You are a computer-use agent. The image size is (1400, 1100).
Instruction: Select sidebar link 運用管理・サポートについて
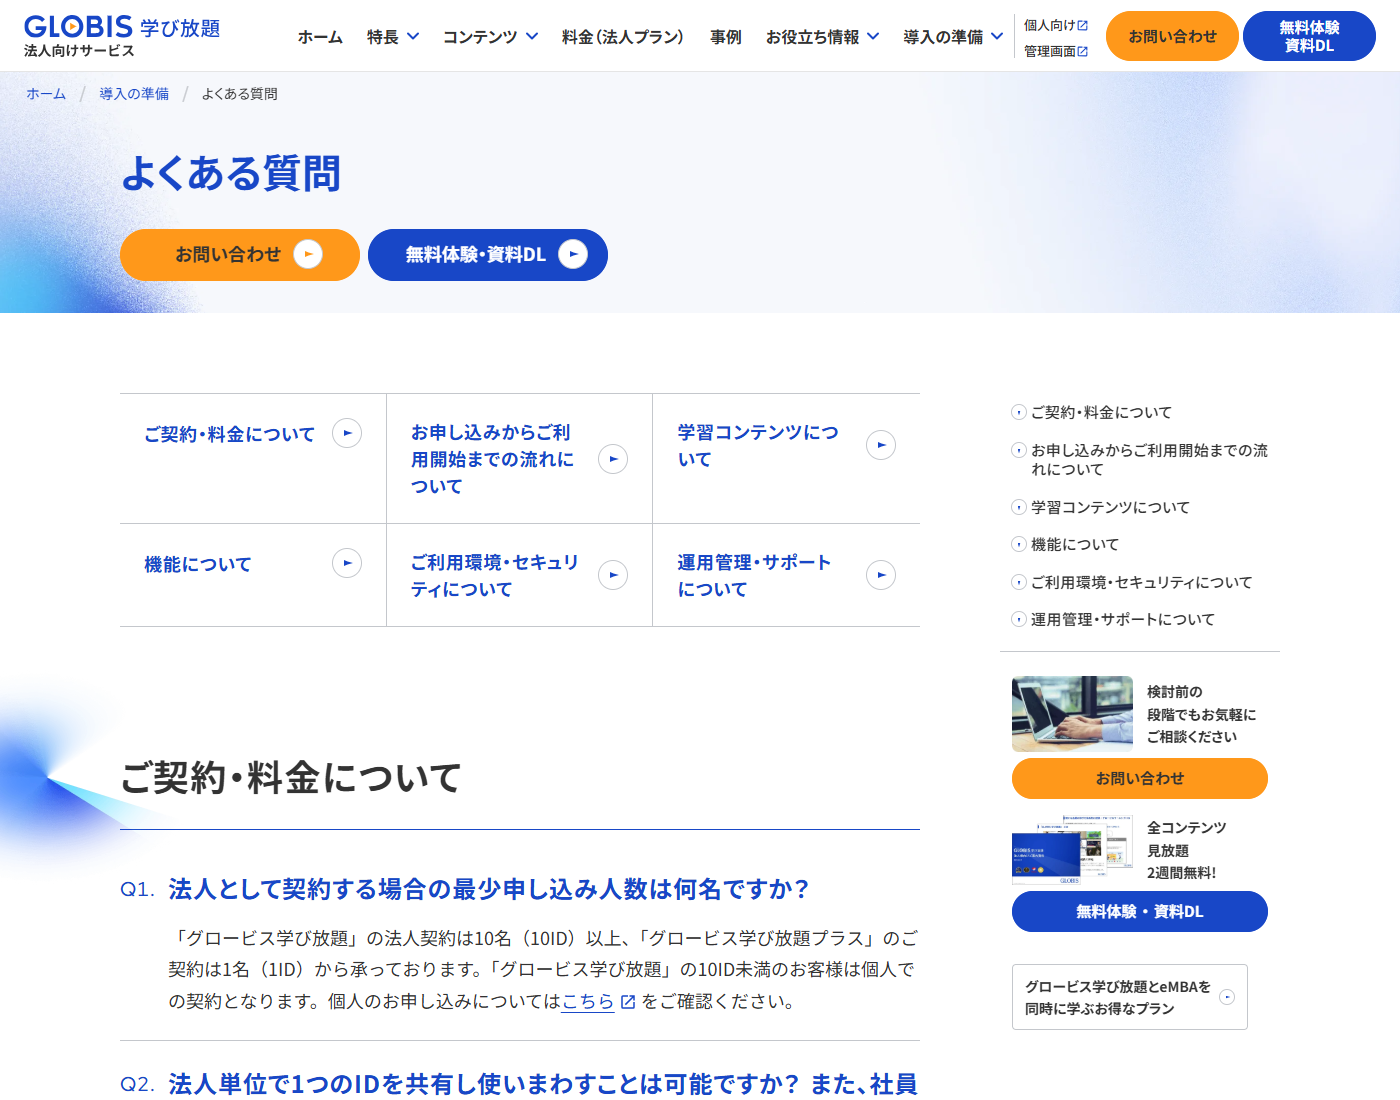point(1122,619)
